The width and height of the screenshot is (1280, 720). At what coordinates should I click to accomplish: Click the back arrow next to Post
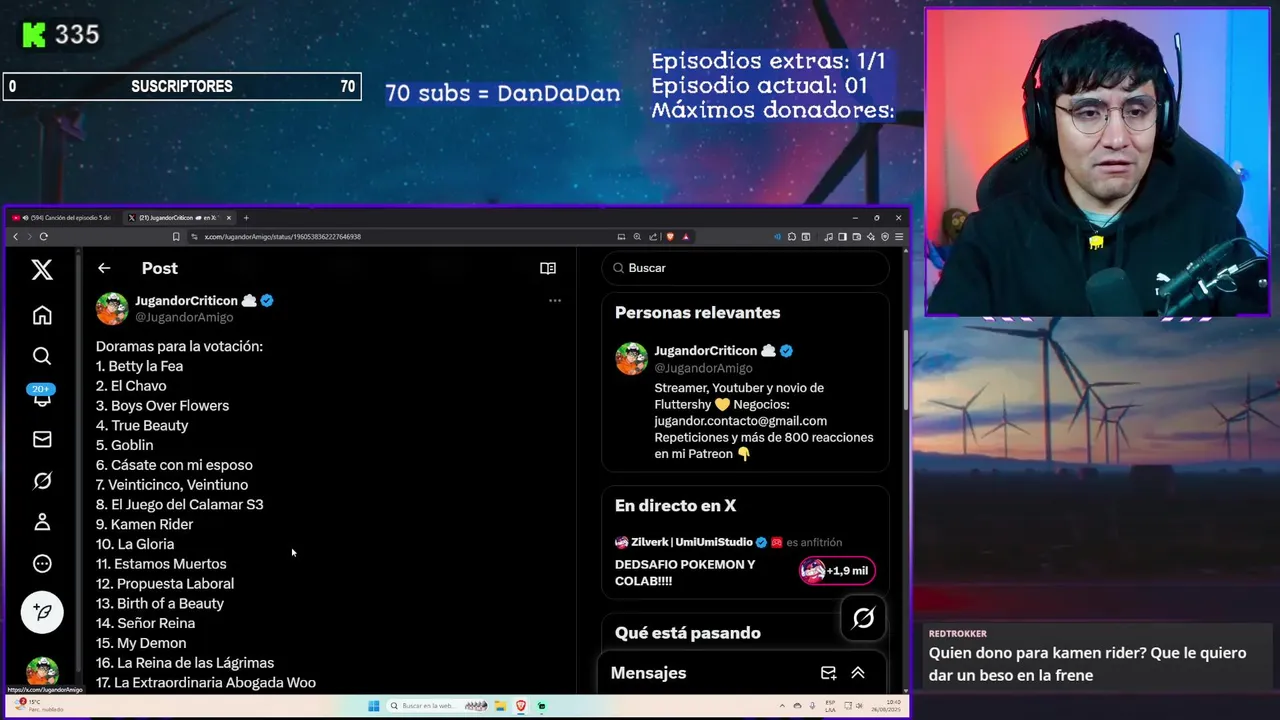(104, 268)
